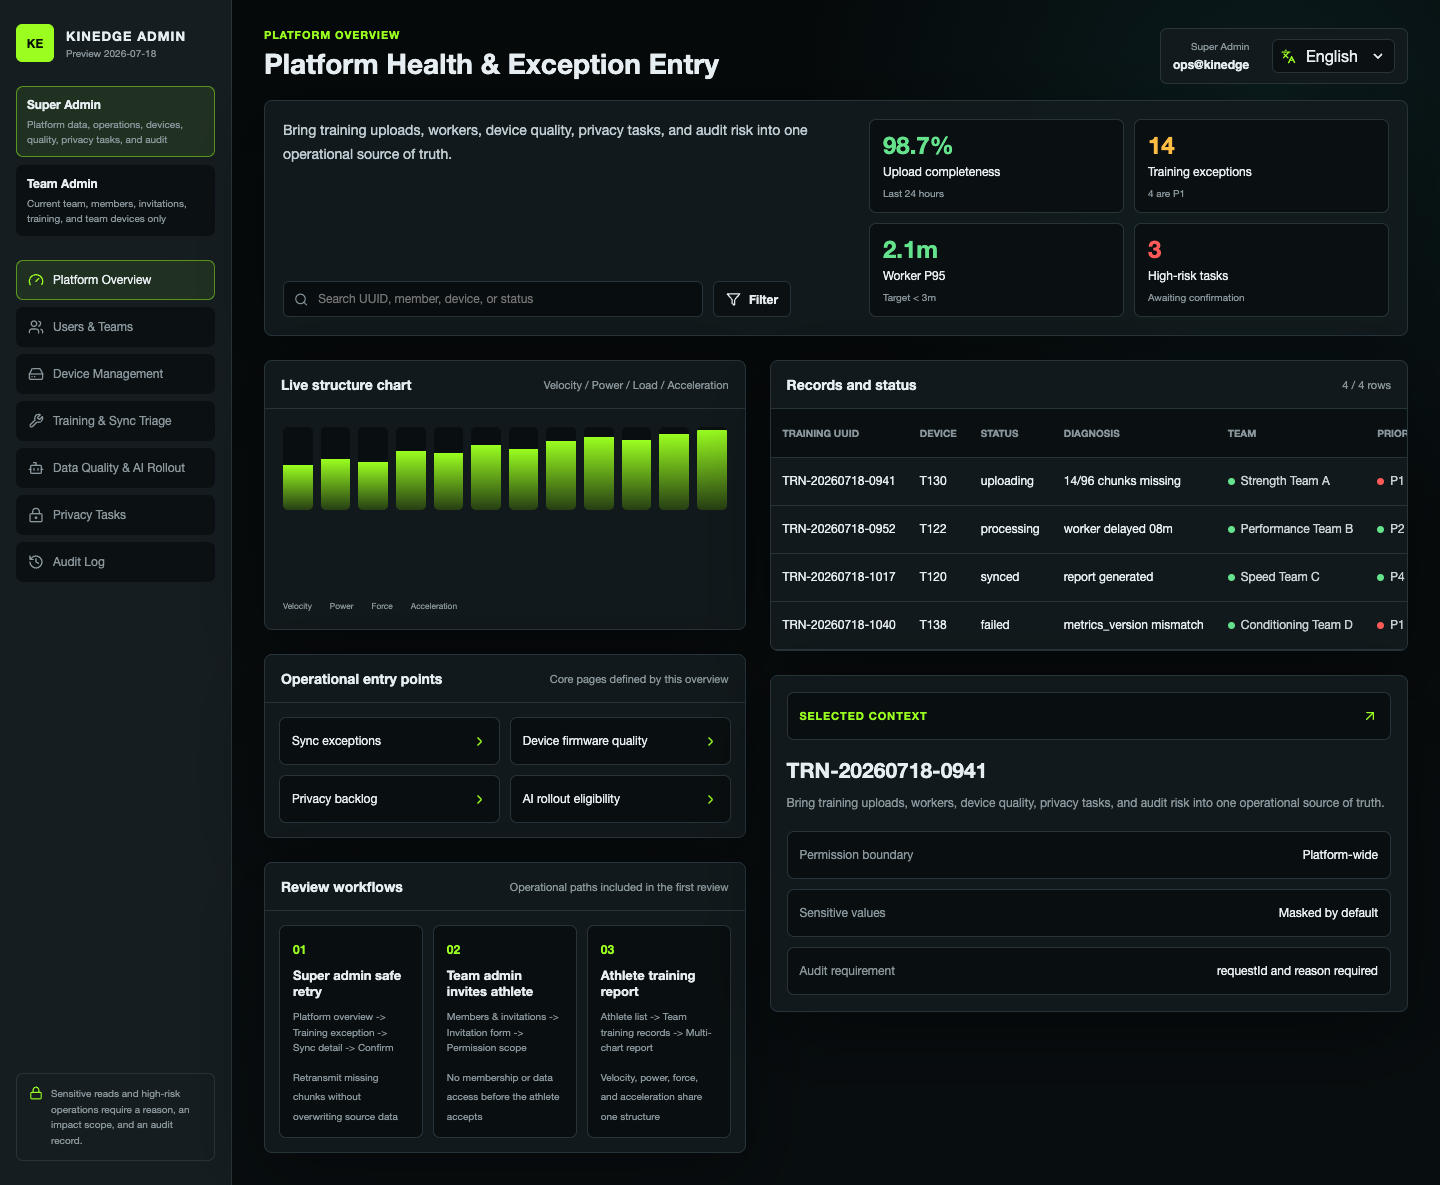Image resolution: width=1440 pixels, height=1185 pixels.
Task: Open the Privacy backlog entry point
Action: pyautogui.click(x=389, y=799)
